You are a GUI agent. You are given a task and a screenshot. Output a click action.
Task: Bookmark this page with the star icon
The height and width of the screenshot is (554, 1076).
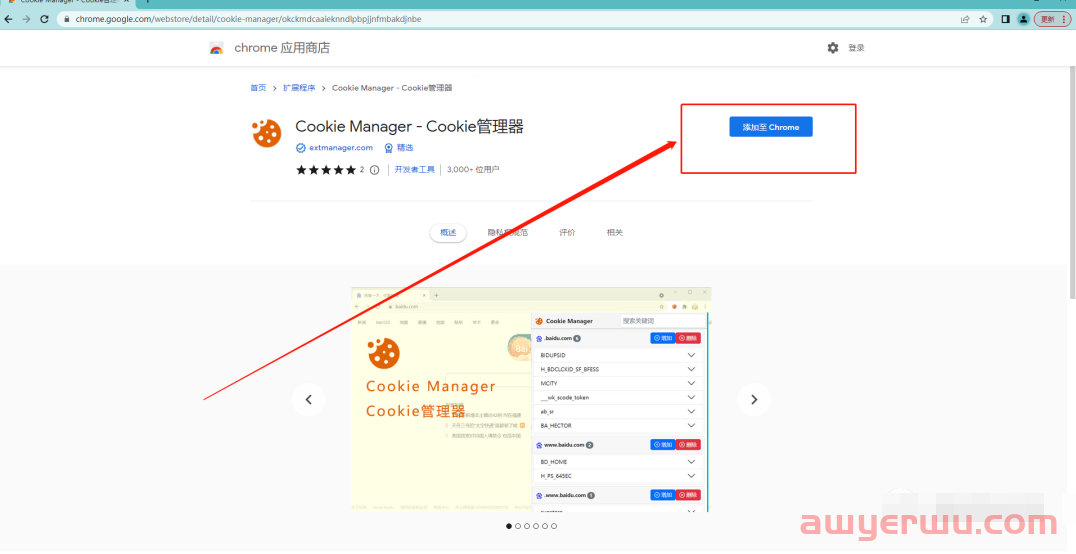(x=983, y=19)
